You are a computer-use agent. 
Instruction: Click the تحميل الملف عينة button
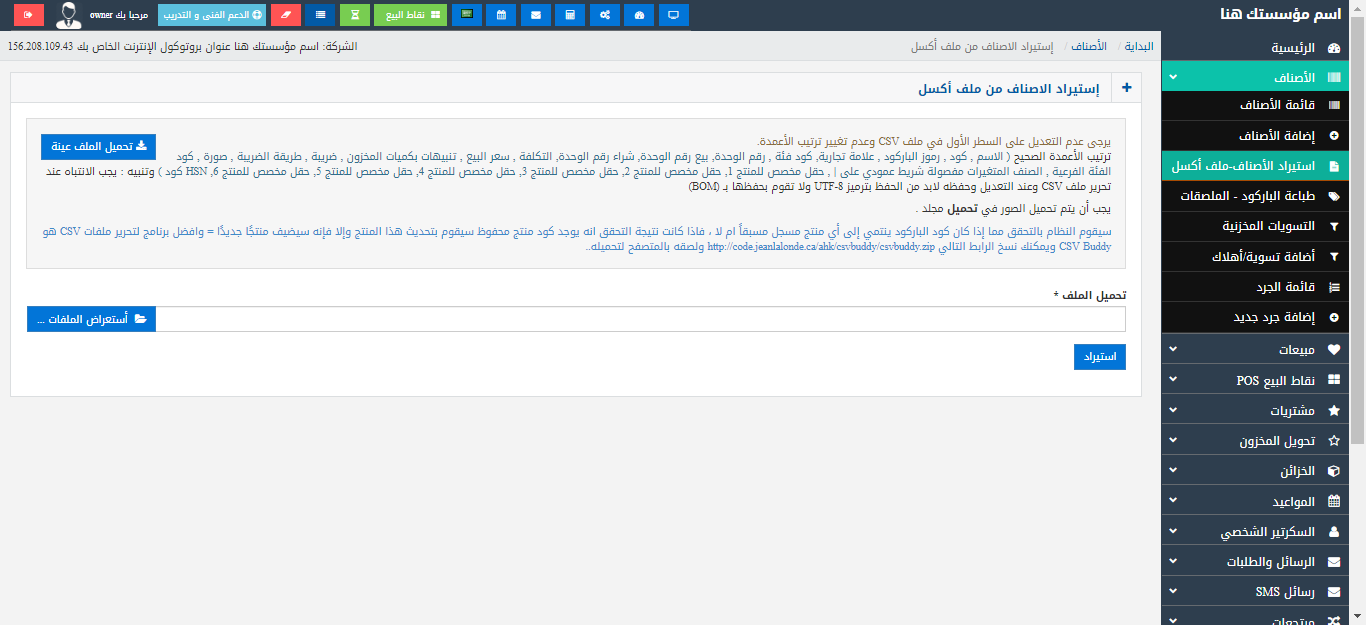[98, 146]
